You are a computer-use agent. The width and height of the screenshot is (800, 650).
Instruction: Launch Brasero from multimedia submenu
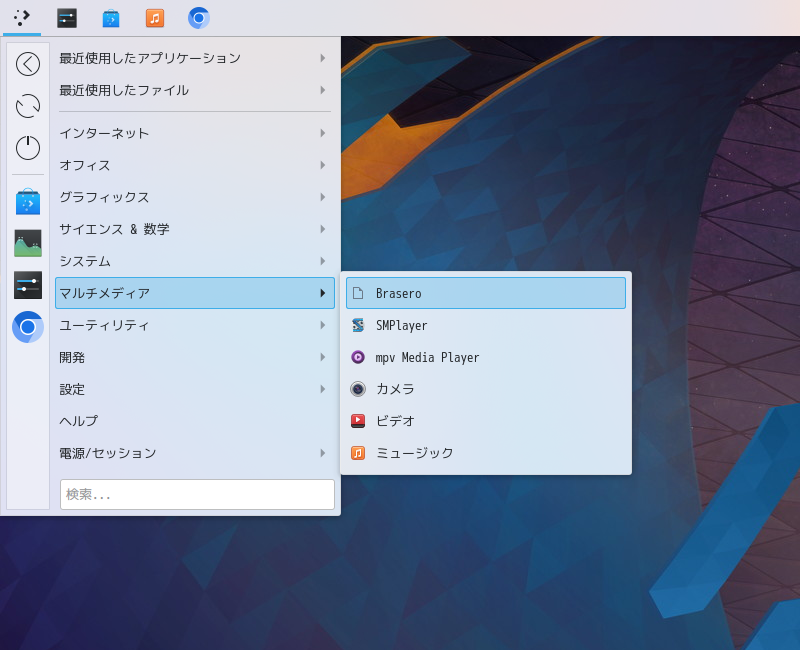(486, 293)
